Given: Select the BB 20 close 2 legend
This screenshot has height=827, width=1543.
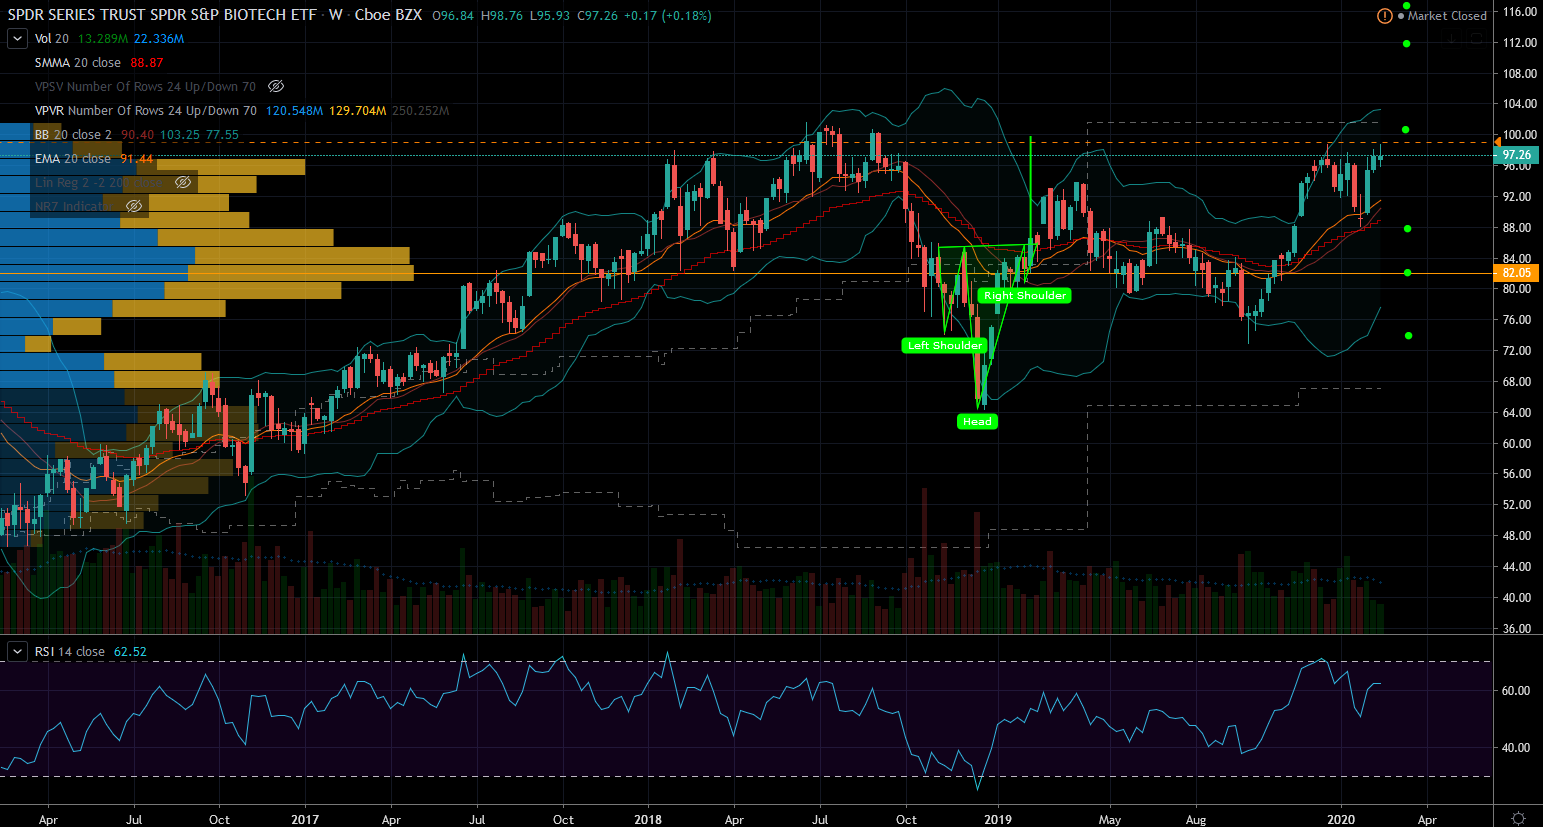Looking at the screenshot, I should pyautogui.click(x=73, y=135).
